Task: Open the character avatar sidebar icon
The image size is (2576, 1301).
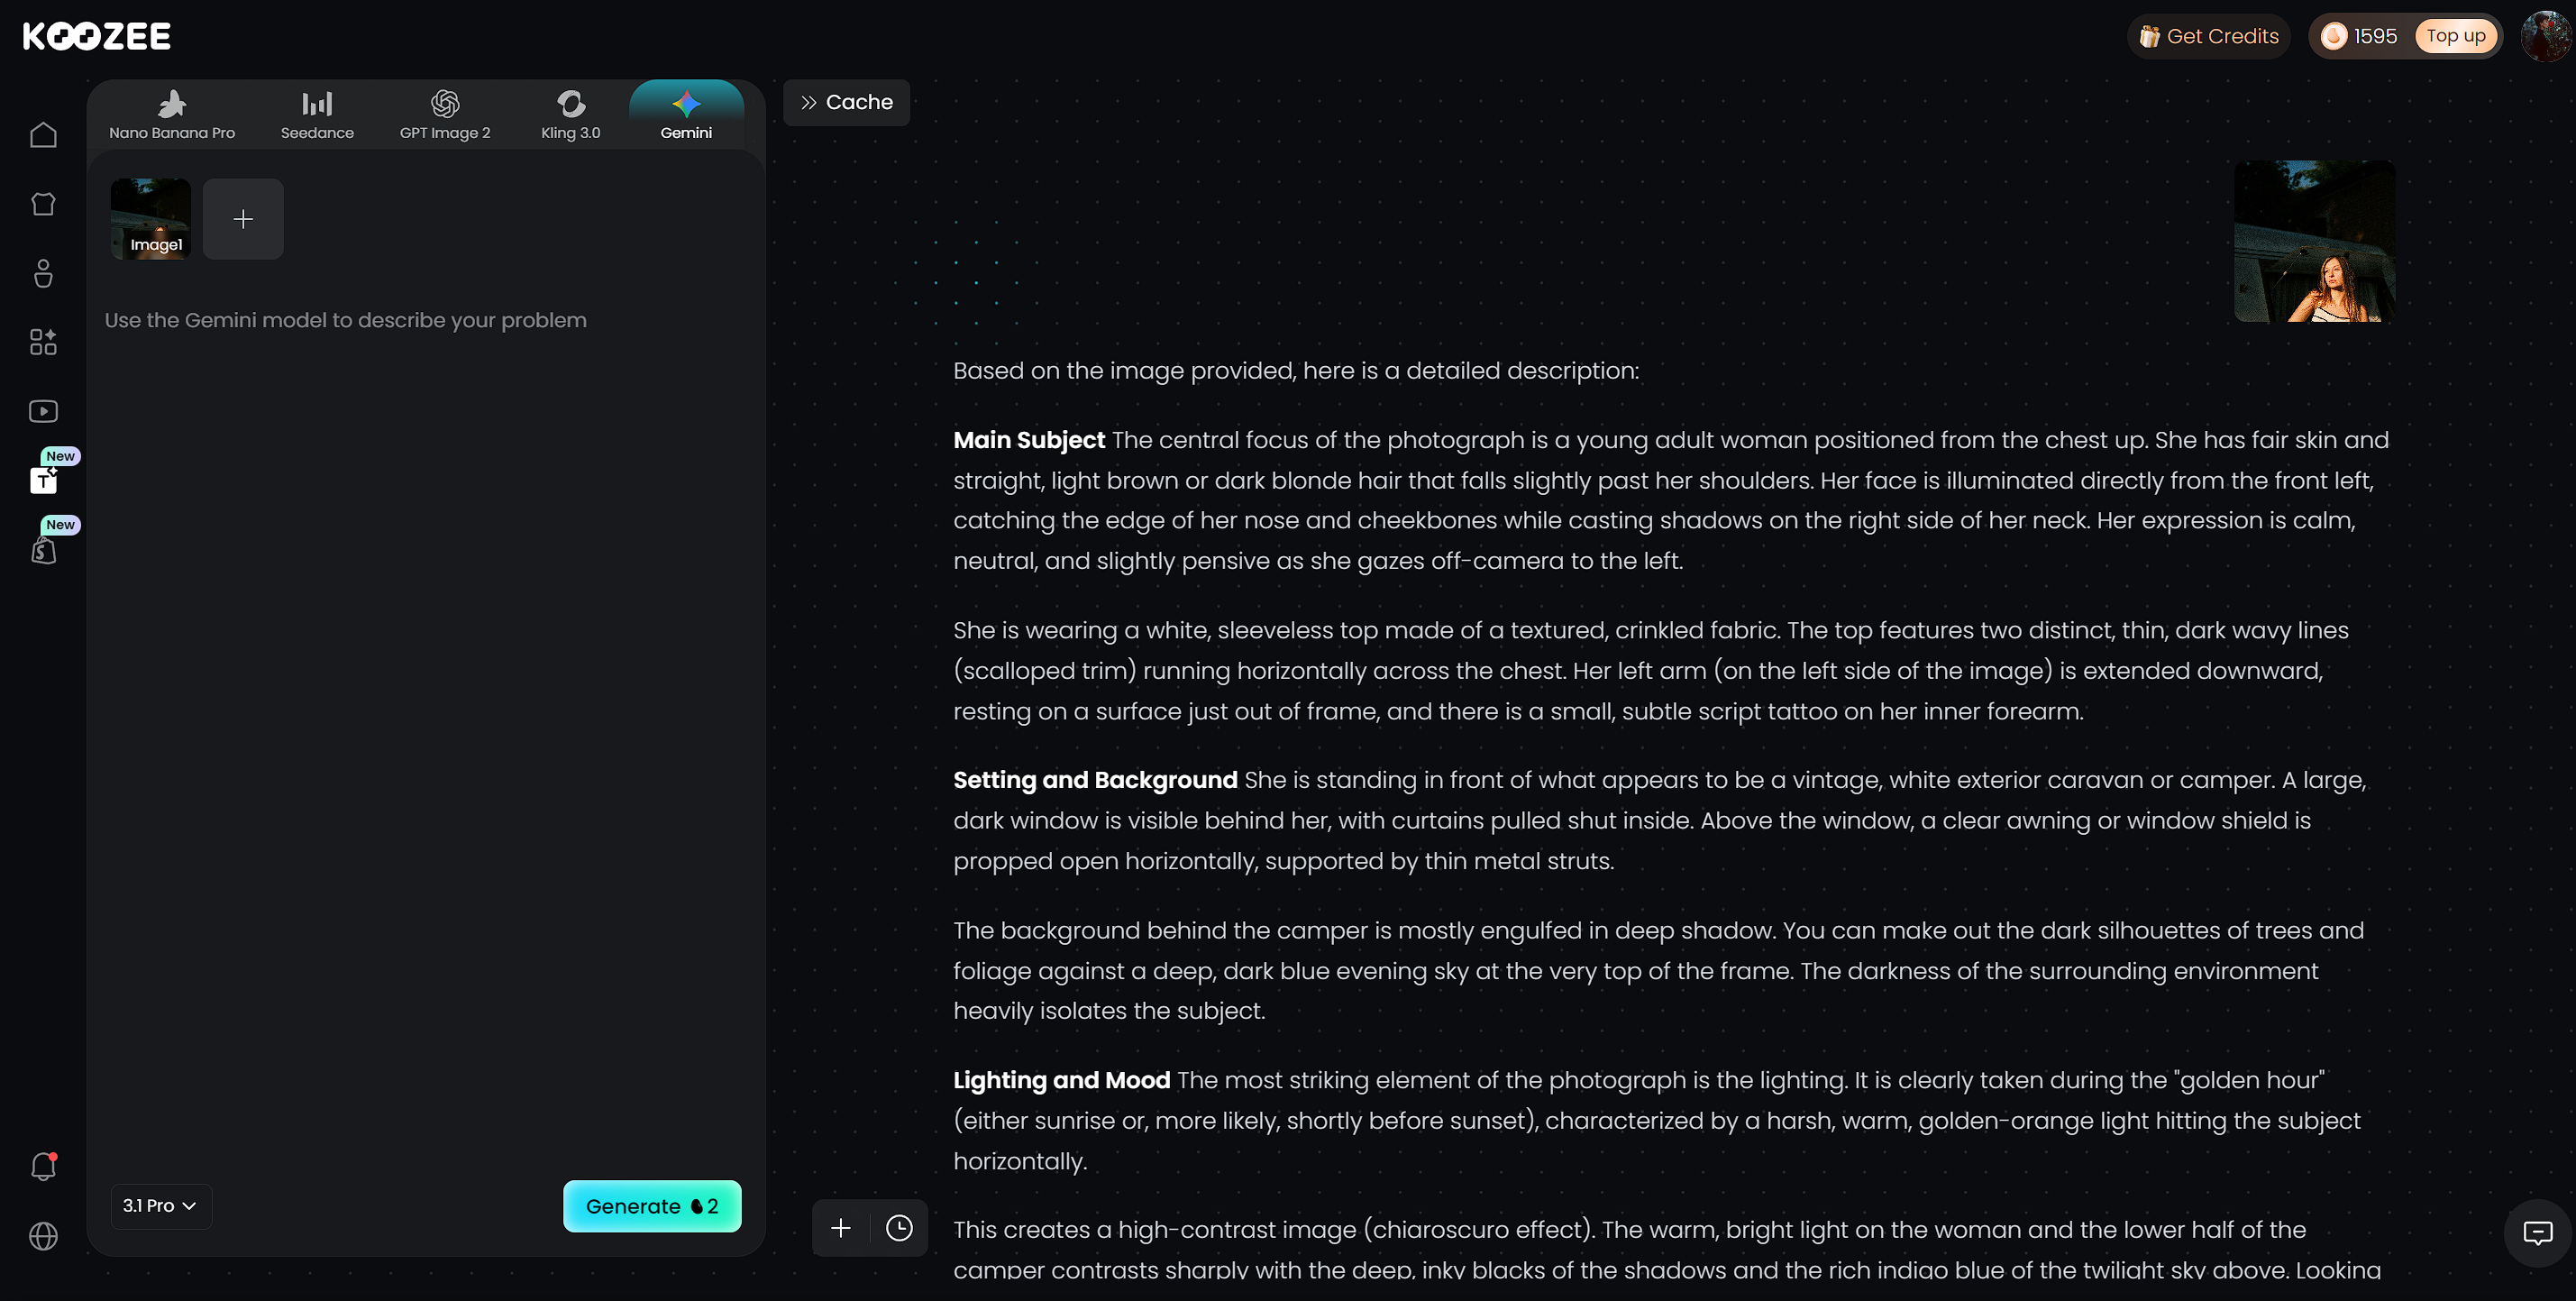Action: pos(43,273)
